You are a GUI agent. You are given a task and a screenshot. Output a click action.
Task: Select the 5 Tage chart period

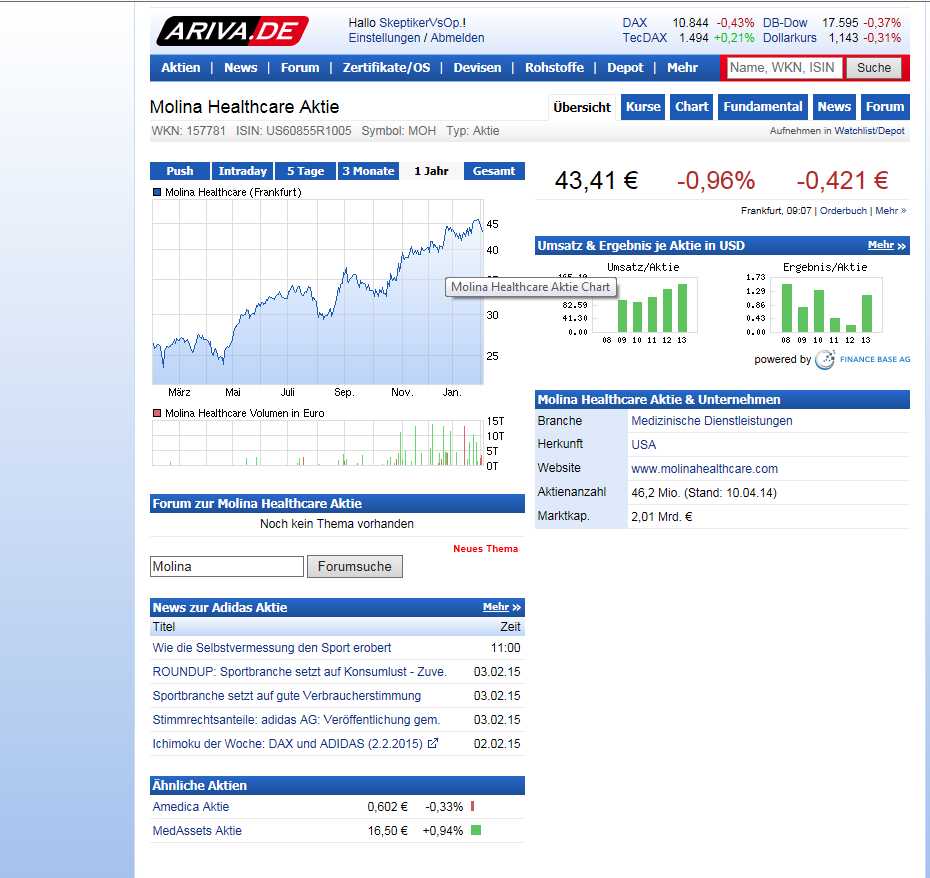coord(305,171)
